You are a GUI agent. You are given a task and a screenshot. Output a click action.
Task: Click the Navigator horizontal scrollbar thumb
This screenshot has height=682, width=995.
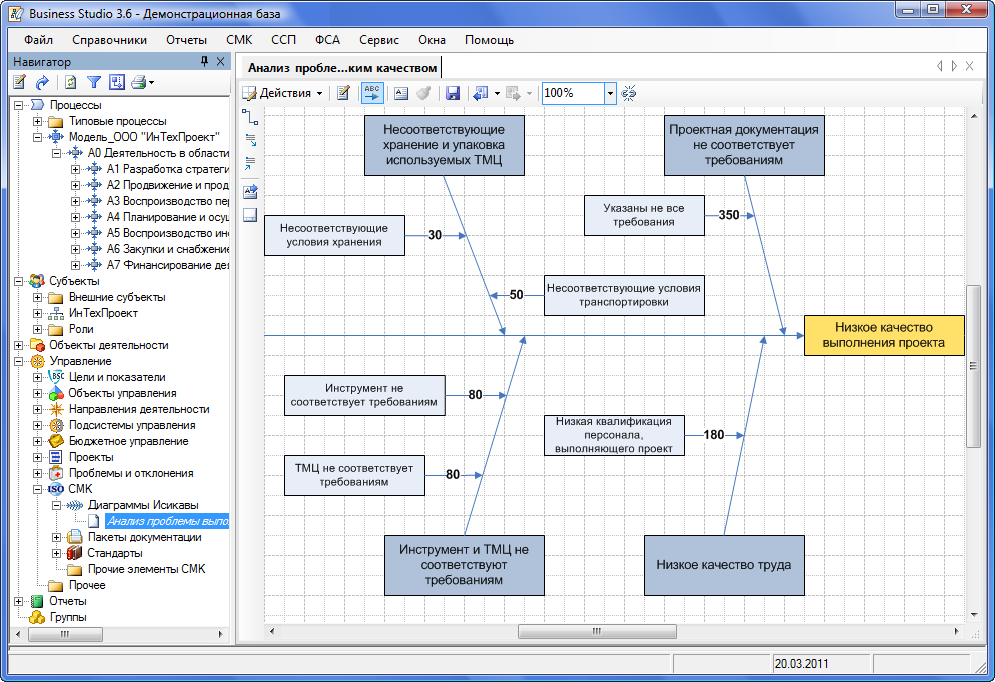pos(65,634)
